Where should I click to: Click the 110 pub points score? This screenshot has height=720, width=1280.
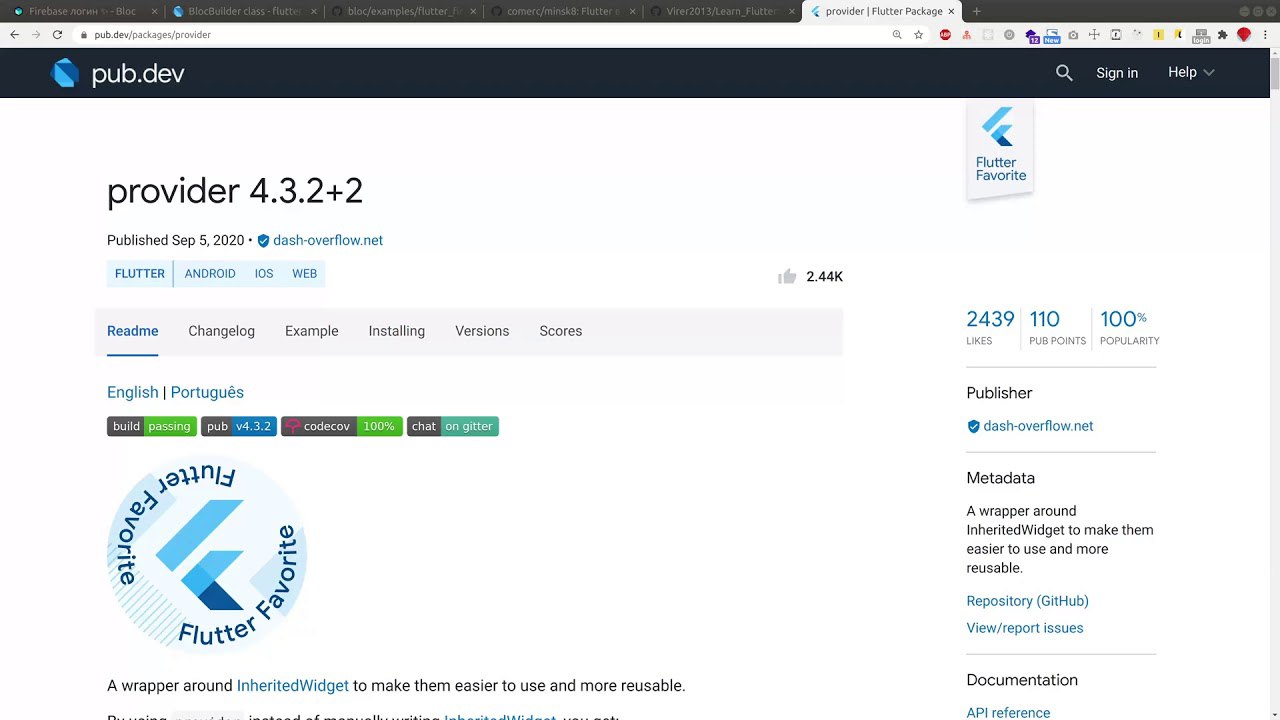click(x=1057, y=327)
